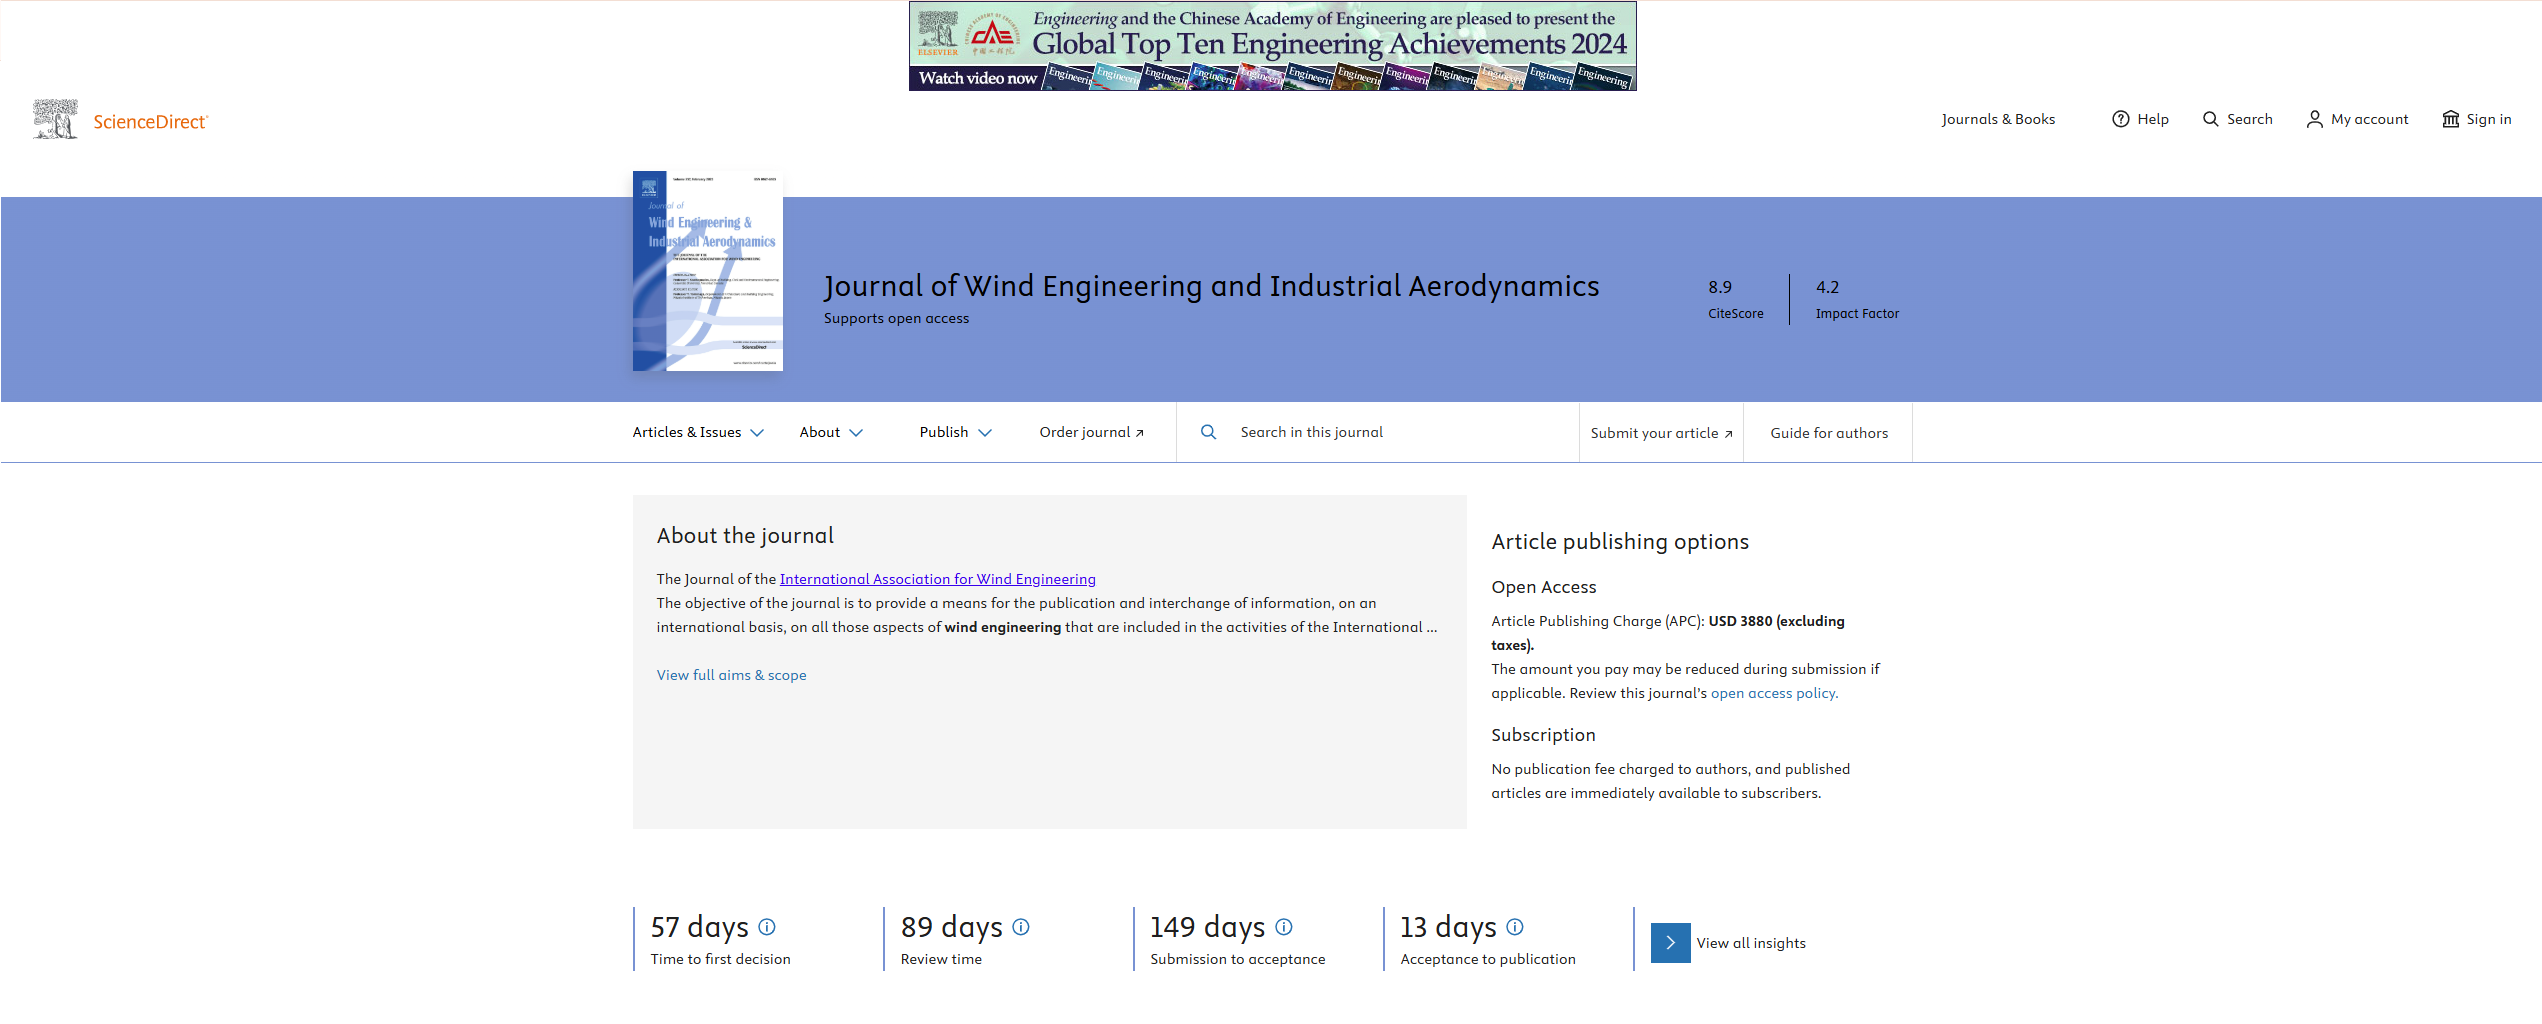Click the Article publishing options heading
Image resolution: width=2542 pixels, height=1024 pixels.
[1620, 541]
